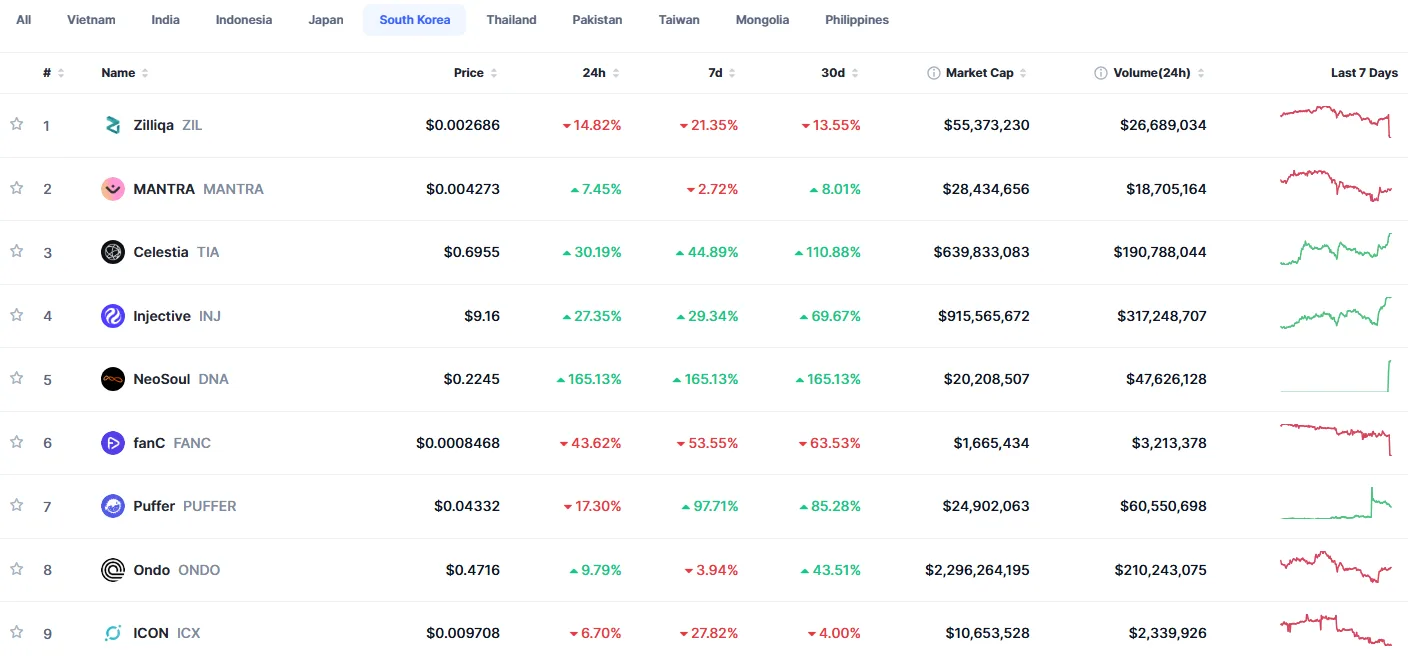This screenshot has width=1408, height=660.
Task: Sort table by 30d change column
Action: click(x=841, y=73)
